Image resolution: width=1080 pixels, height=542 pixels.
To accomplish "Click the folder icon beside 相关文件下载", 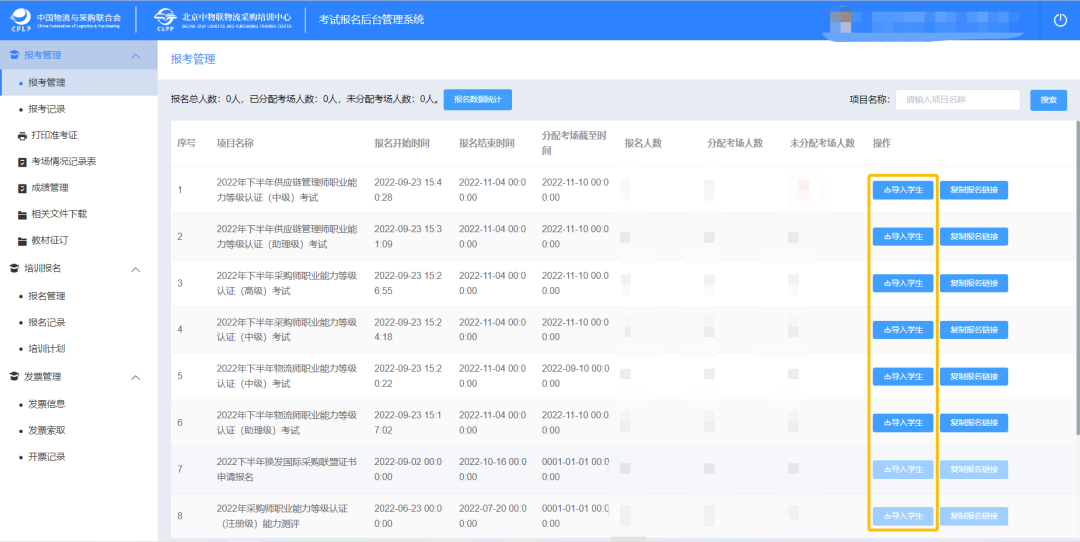I will pos(21,214).
